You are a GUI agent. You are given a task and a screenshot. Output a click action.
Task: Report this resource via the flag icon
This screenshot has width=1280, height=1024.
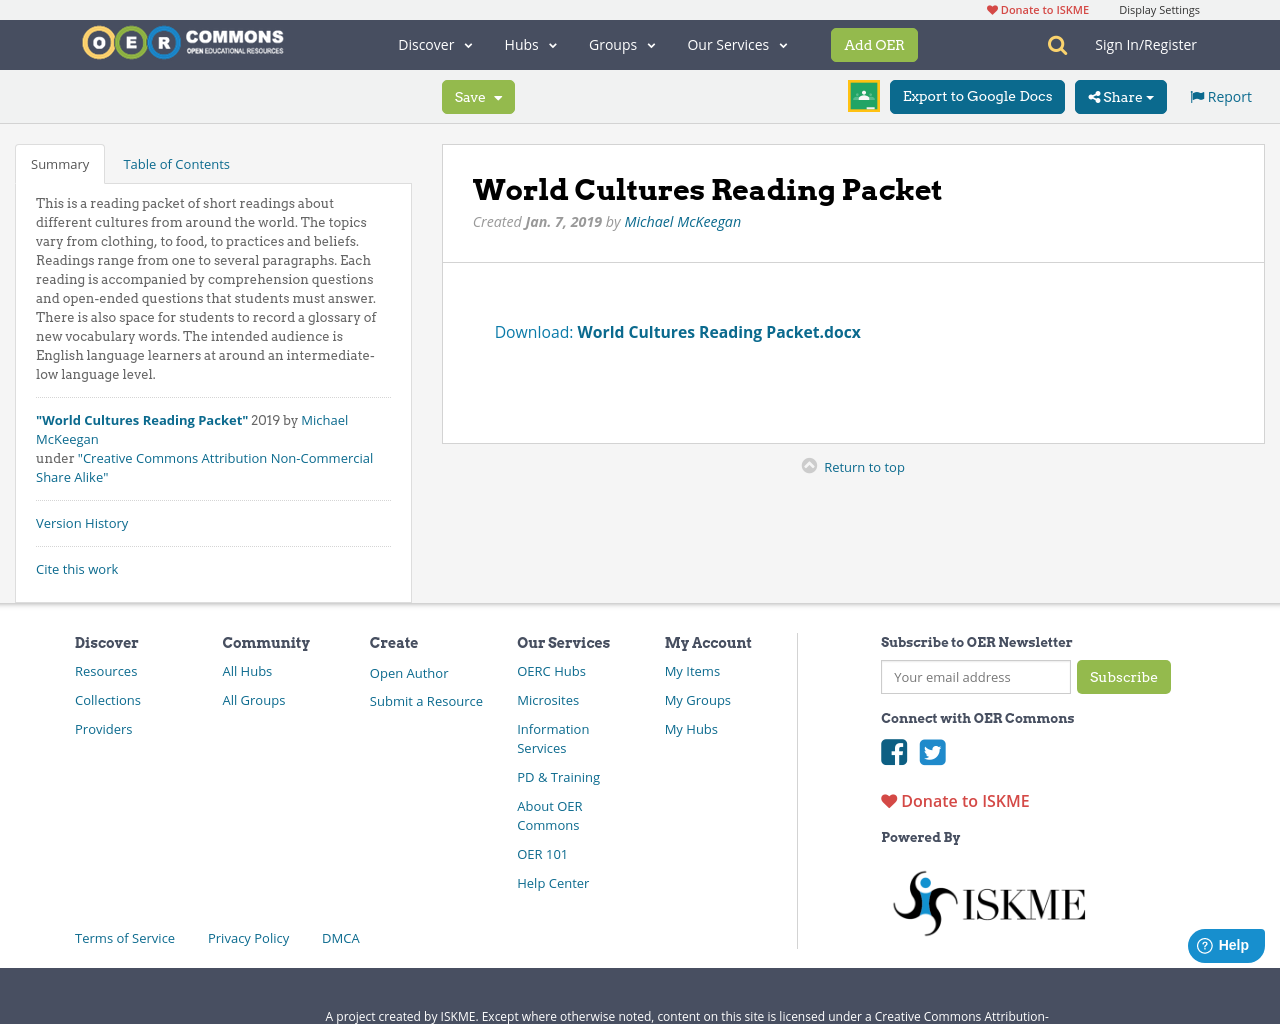[1219, 95]
